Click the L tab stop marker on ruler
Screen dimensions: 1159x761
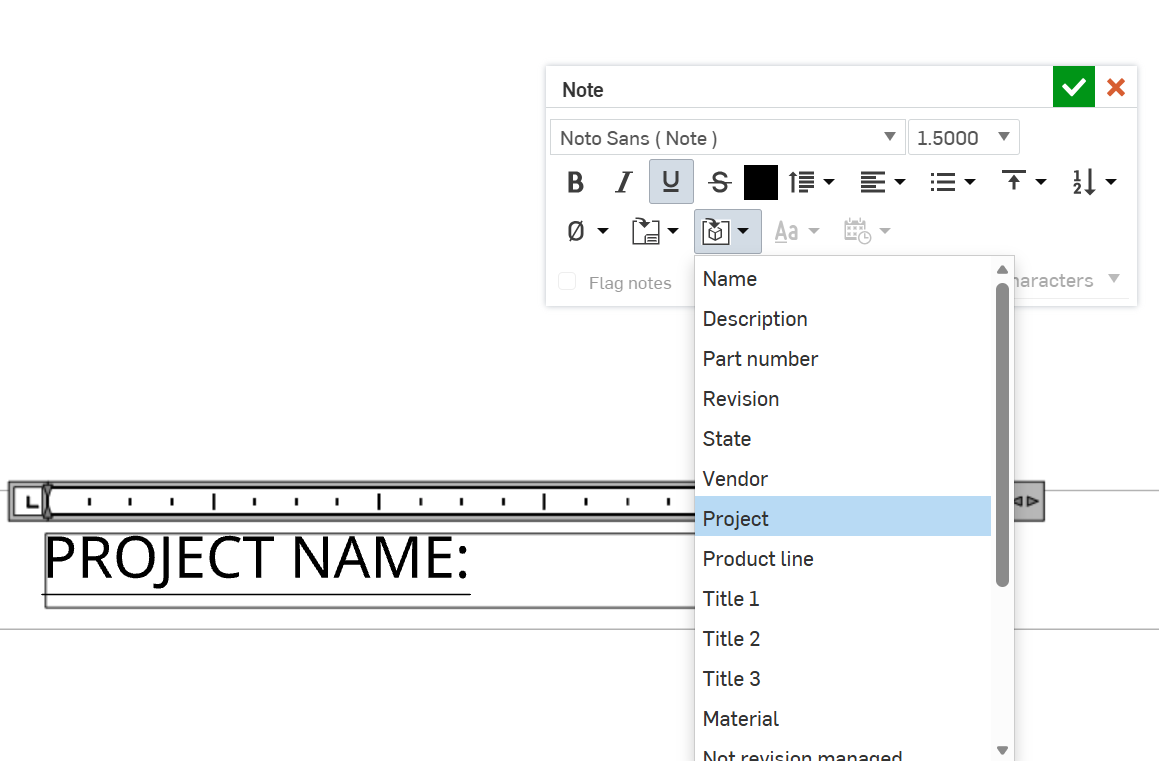coord(30,502)
